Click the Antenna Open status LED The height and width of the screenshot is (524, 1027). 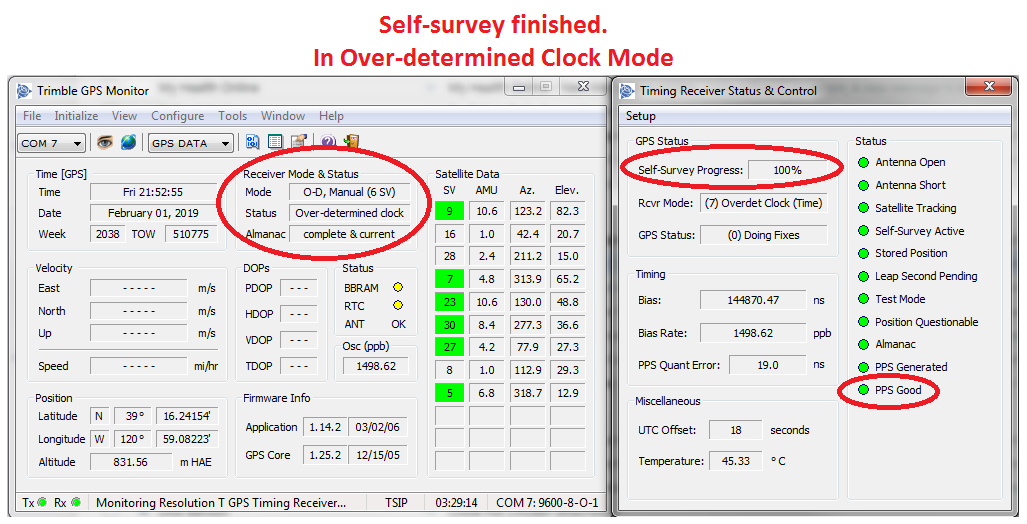[x=863, y=162]
